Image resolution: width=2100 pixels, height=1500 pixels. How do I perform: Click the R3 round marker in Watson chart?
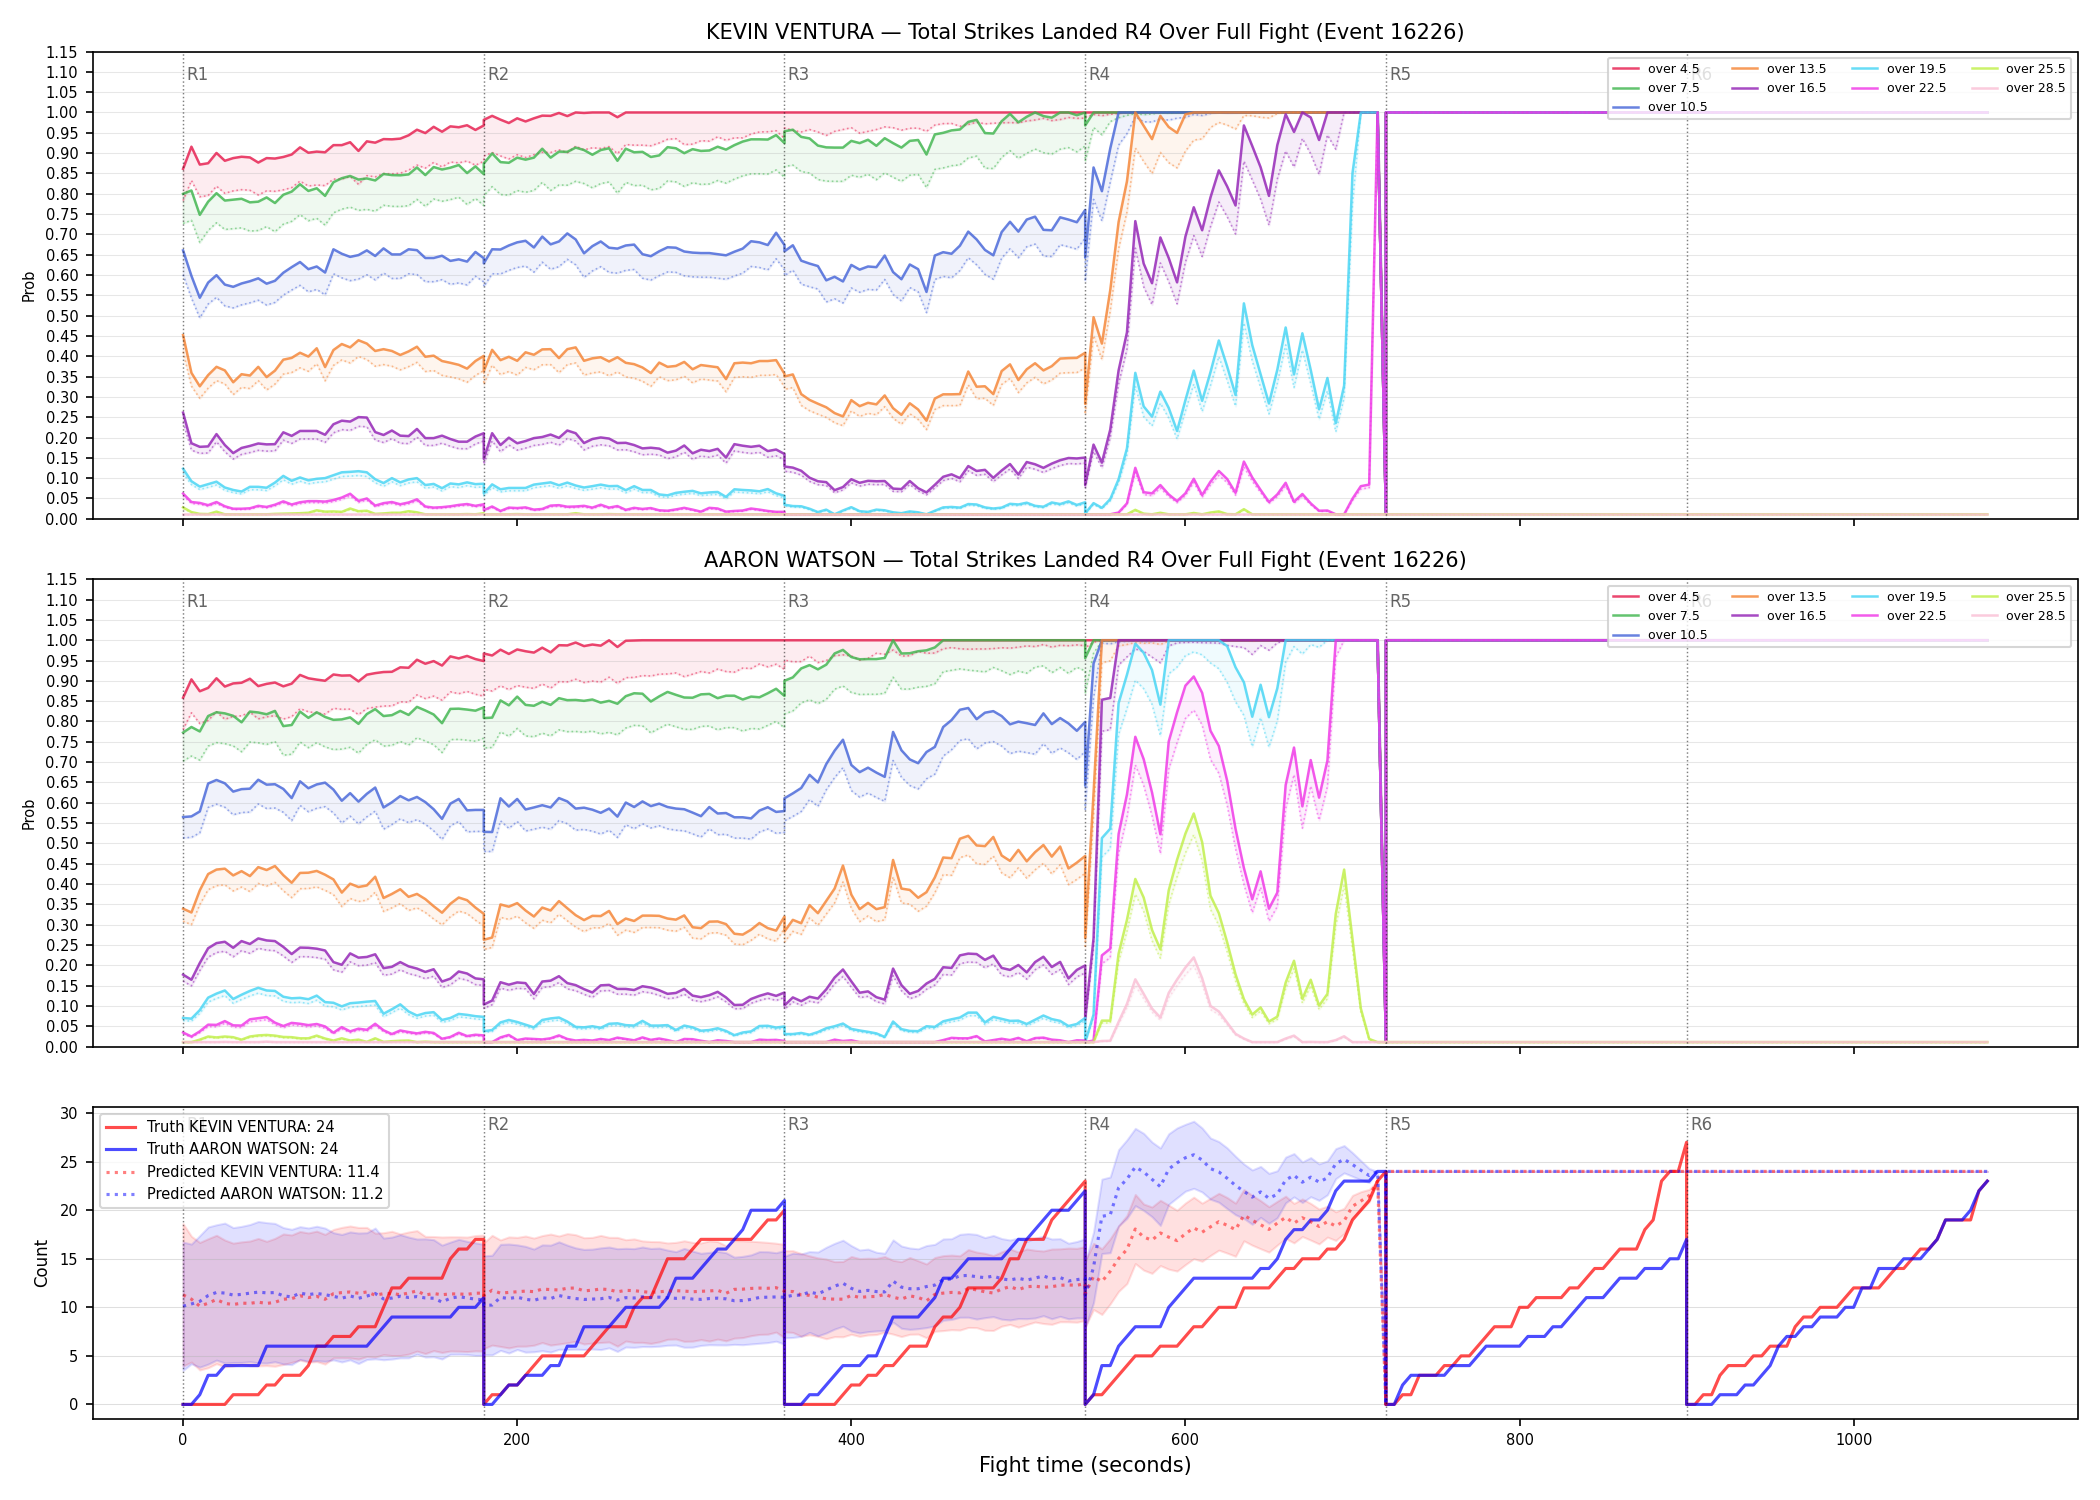pyautogui.click(x=798, y=601)
